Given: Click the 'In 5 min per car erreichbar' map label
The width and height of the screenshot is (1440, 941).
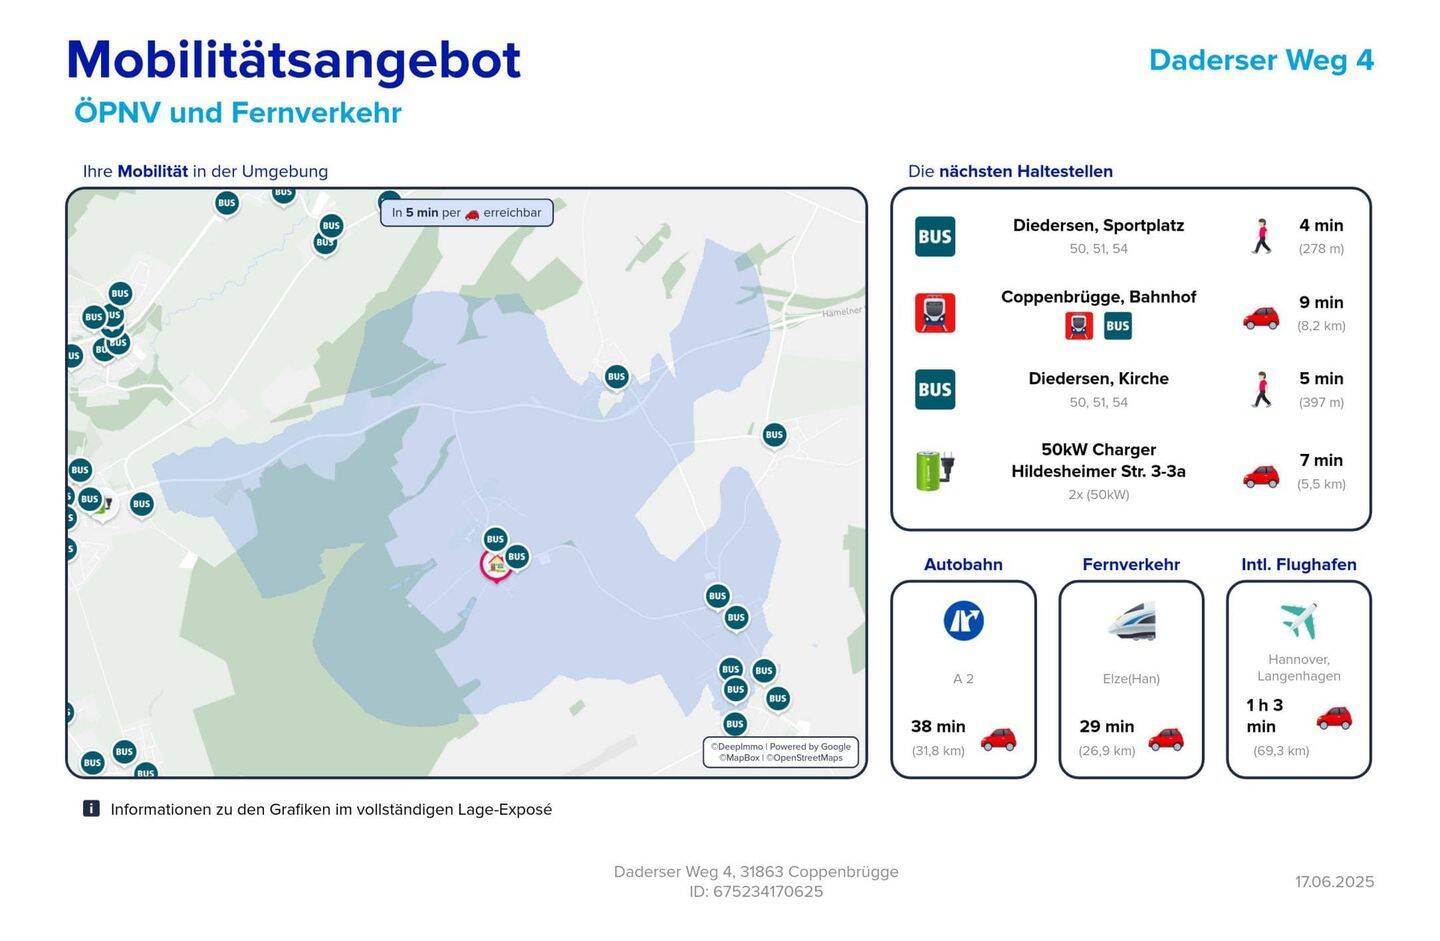Looking at the screenshot, I should (x=466, y=213).
